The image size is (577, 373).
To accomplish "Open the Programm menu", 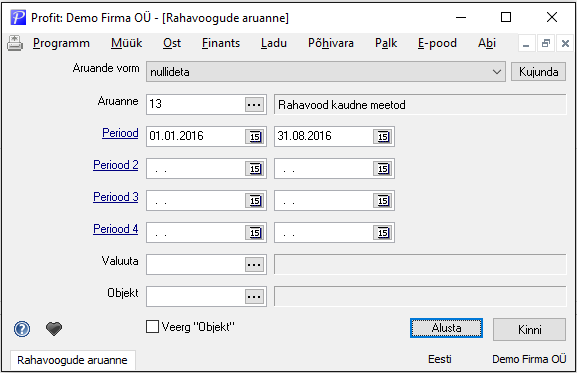I will (61, 43).
